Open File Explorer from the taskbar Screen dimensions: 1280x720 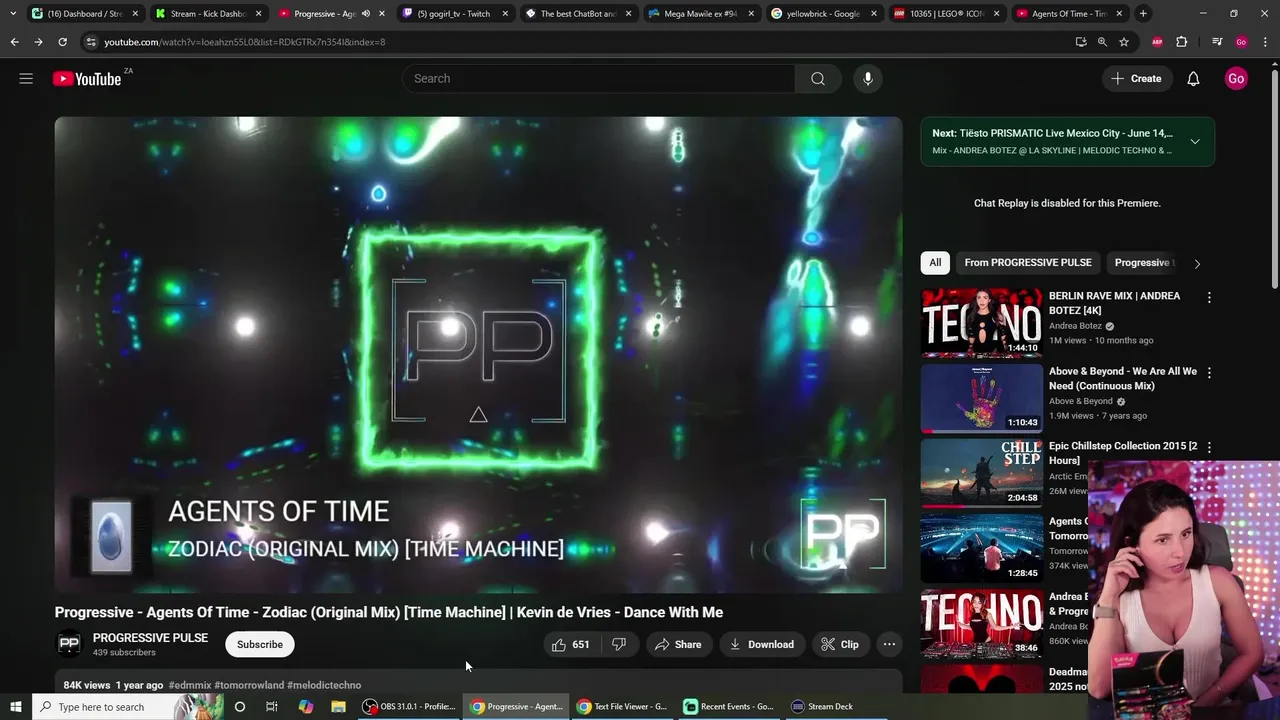pos(338,707)
